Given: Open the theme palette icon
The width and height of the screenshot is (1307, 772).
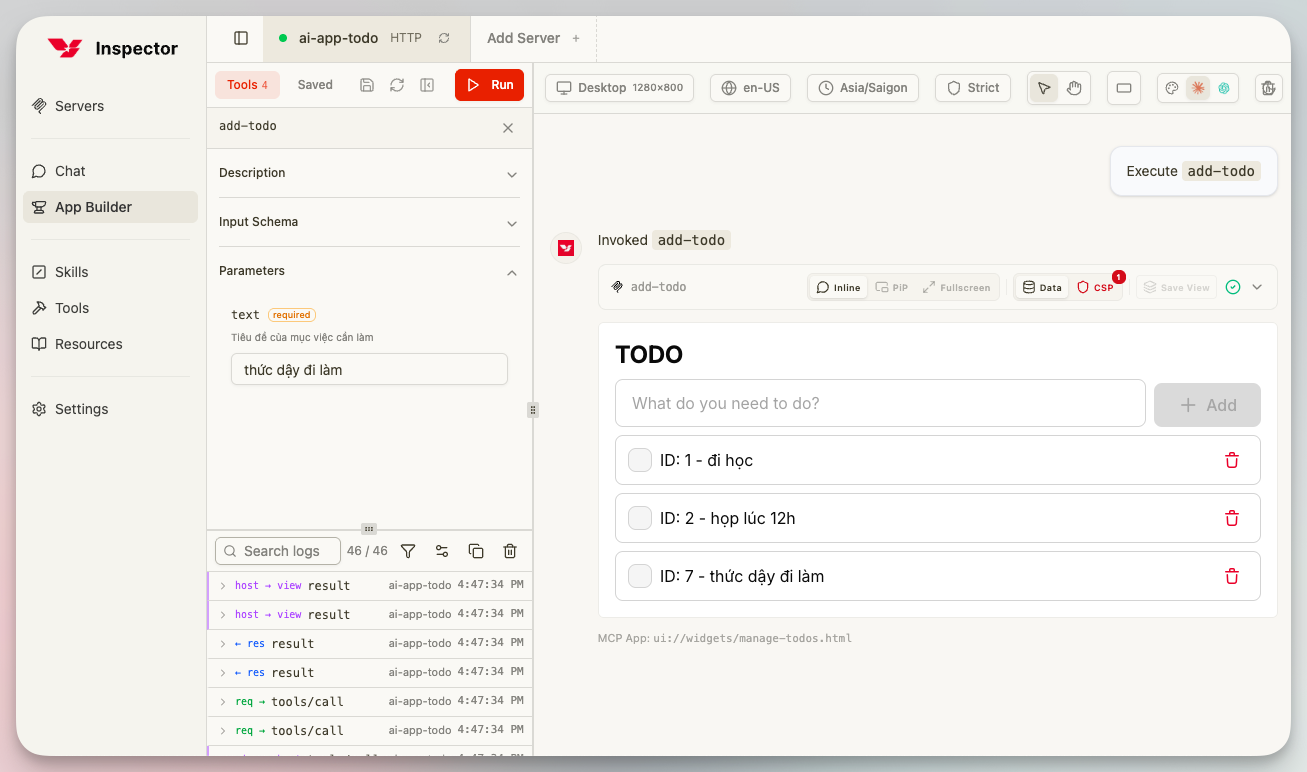Looking at the screenshot, I should [x=1172, y=88].
